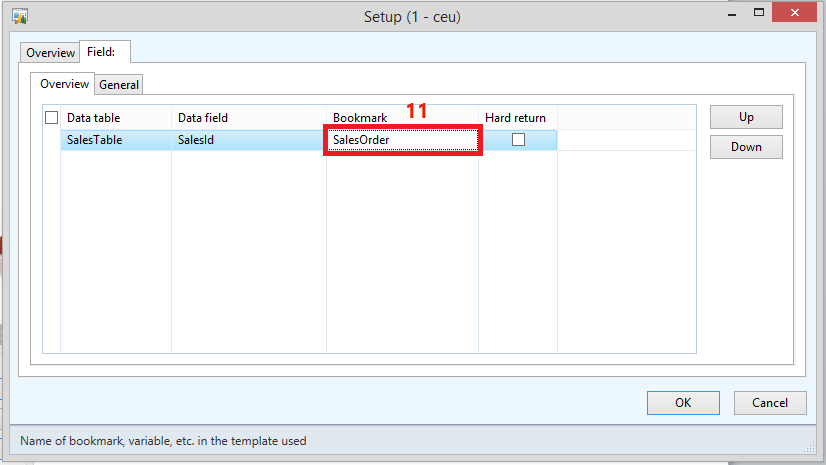Cancel the Setup dialog

(770, 403)
